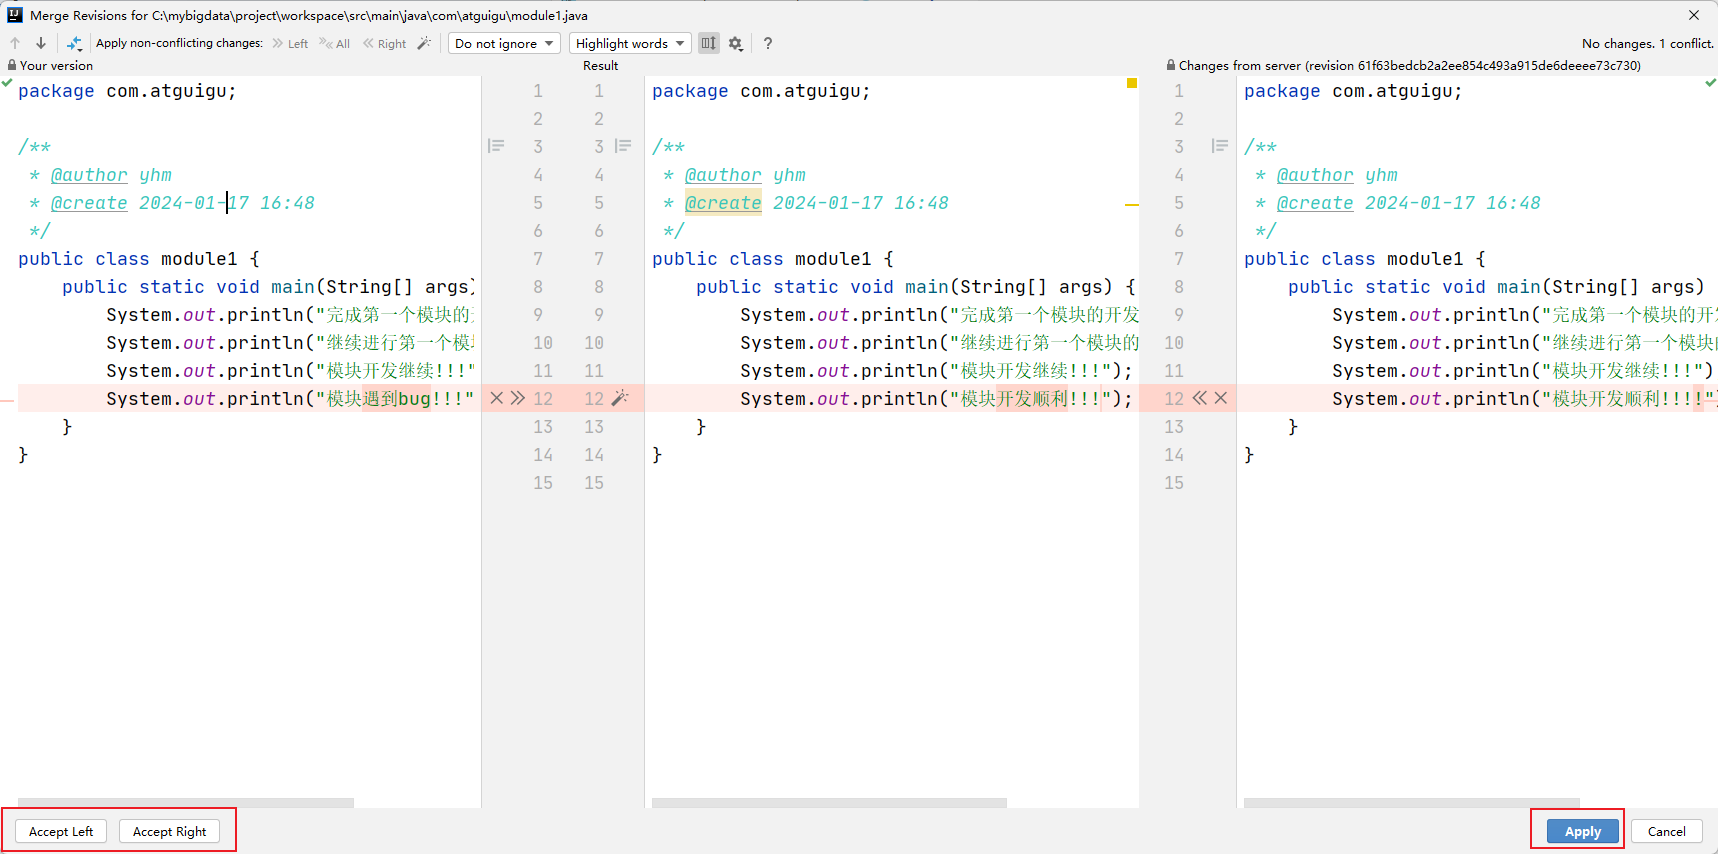Toggle doc comment marker in right gutter
The image size is (1718, 854).
(1219, 146)
